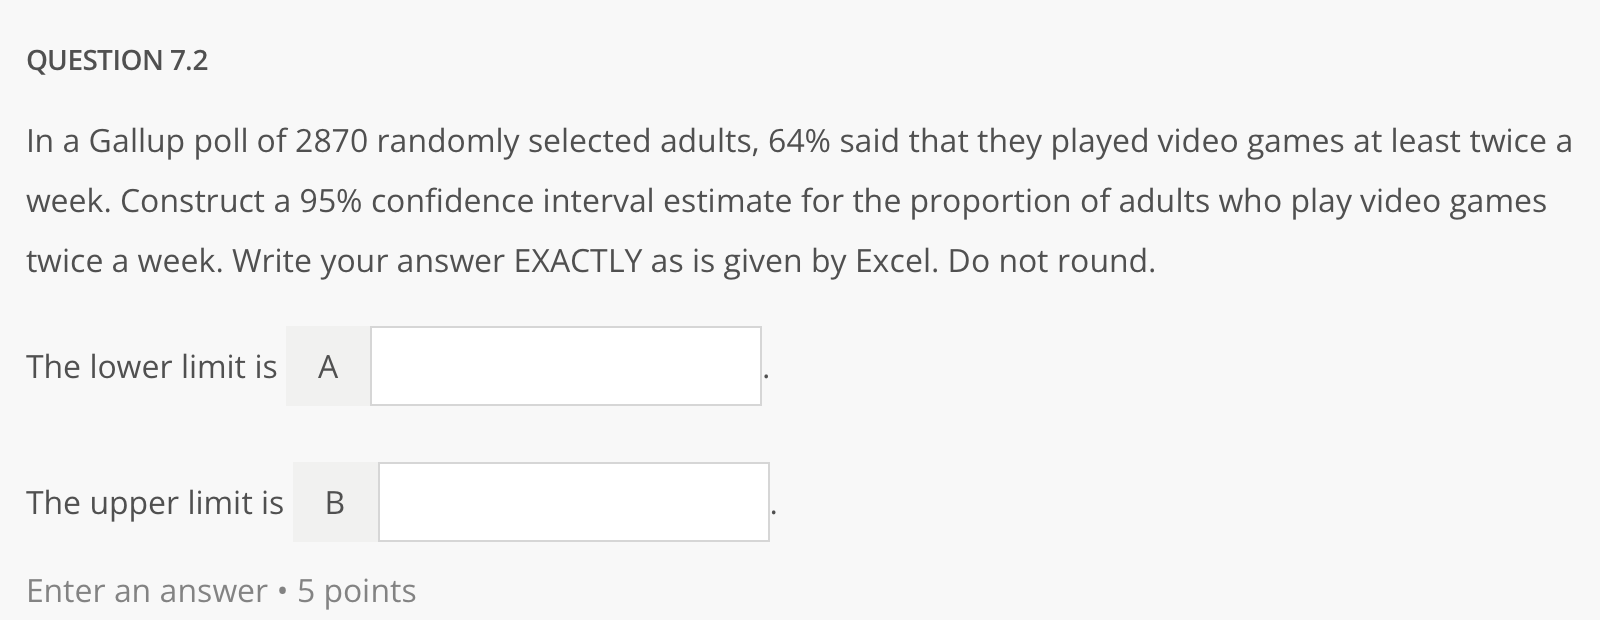The height and width of the screenshot is (620, 1600).
Task: Click the phrase The lower limit is
Action: [x=150, y=366]
